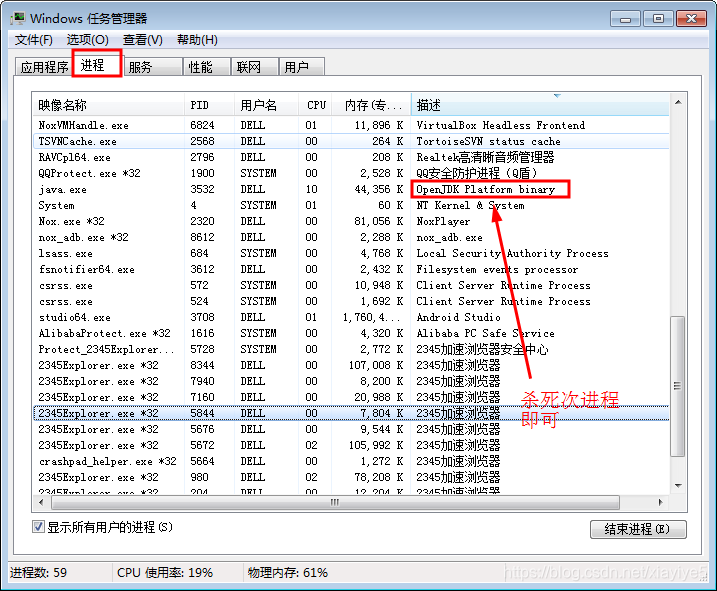The image size is (717, 591).
Task: Switch to the 进程 tab
Action: pyautogui.click(x=97, y=65)
